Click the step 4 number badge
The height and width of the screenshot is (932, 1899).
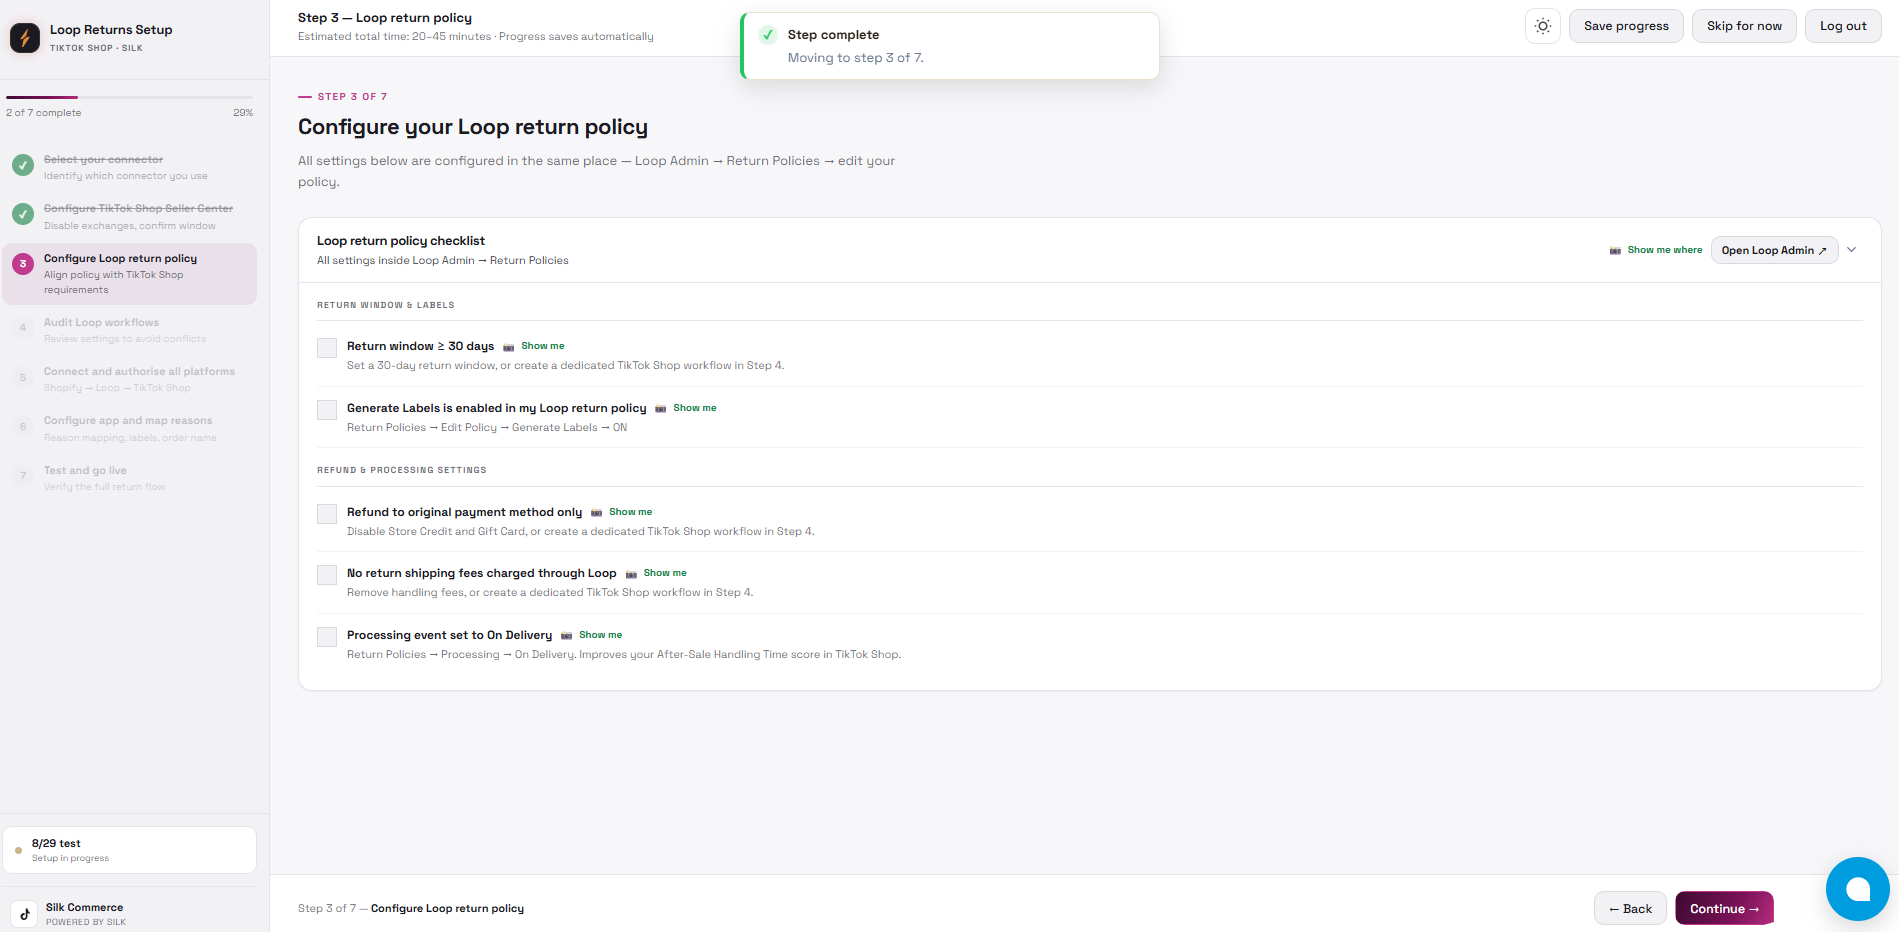[x=23, y=328]
